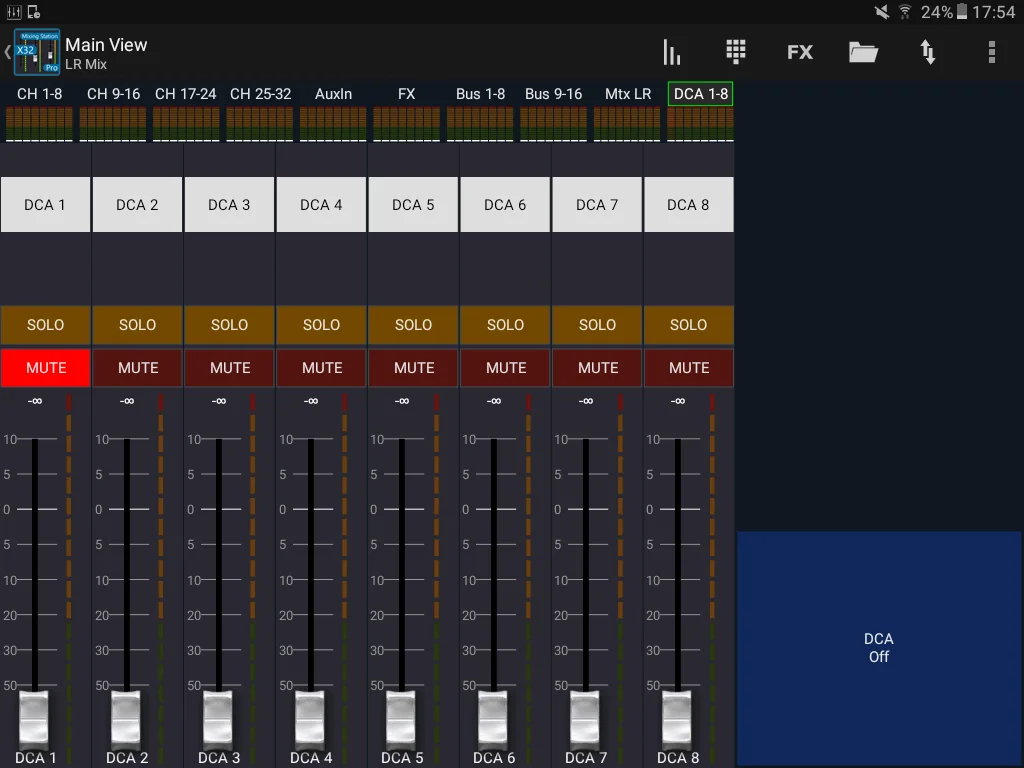Select DCA 6 channel name button
1024x768 pixels.
click(x=505, y=204)
